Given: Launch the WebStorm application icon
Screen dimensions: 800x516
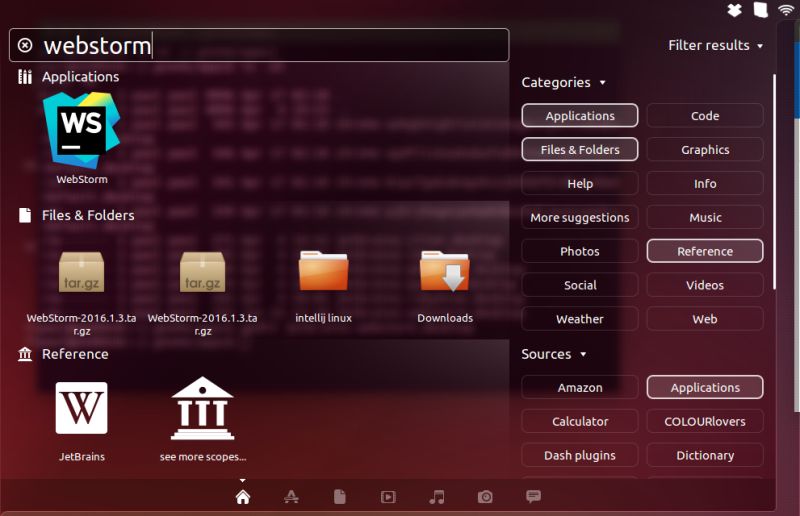Looking at the screenshot, I should pyautogui.click(x=82, y=130).
